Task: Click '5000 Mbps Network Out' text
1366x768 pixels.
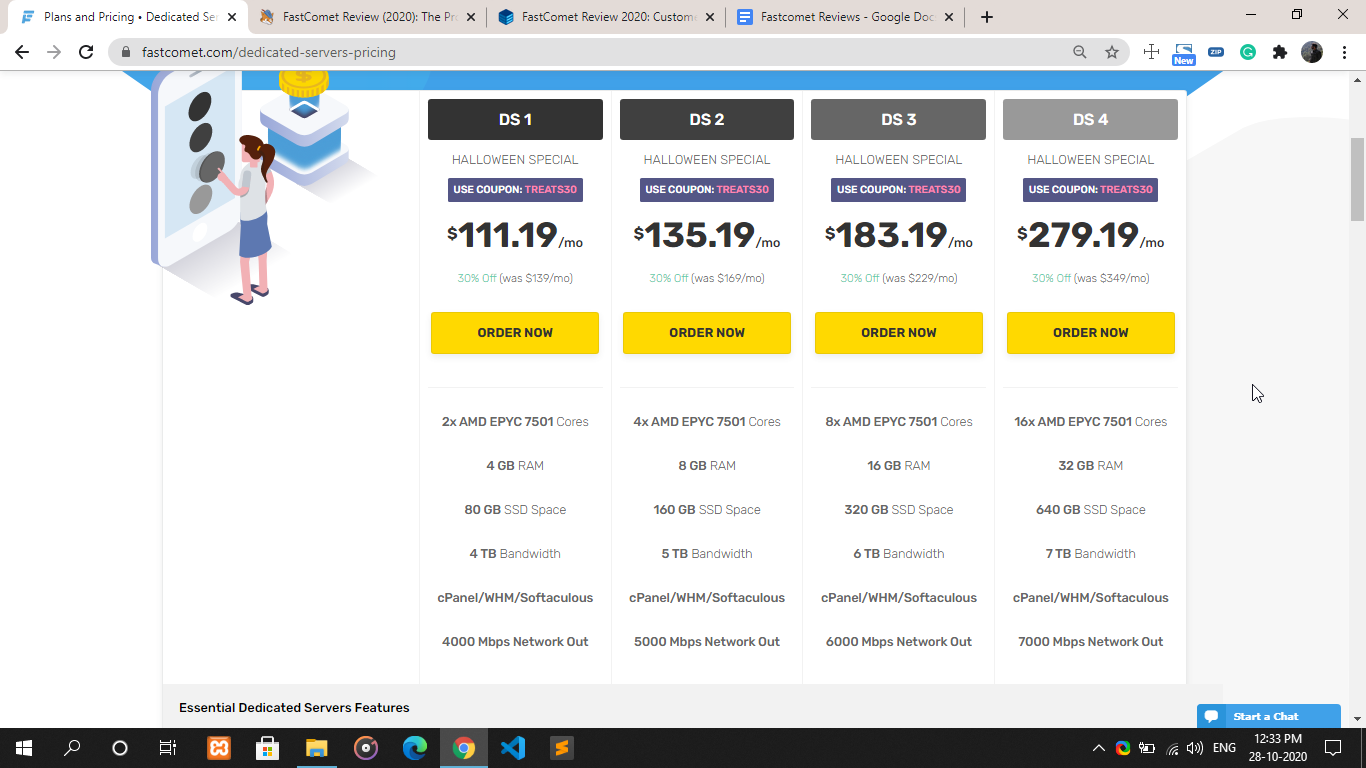Action: pos(707,642)
